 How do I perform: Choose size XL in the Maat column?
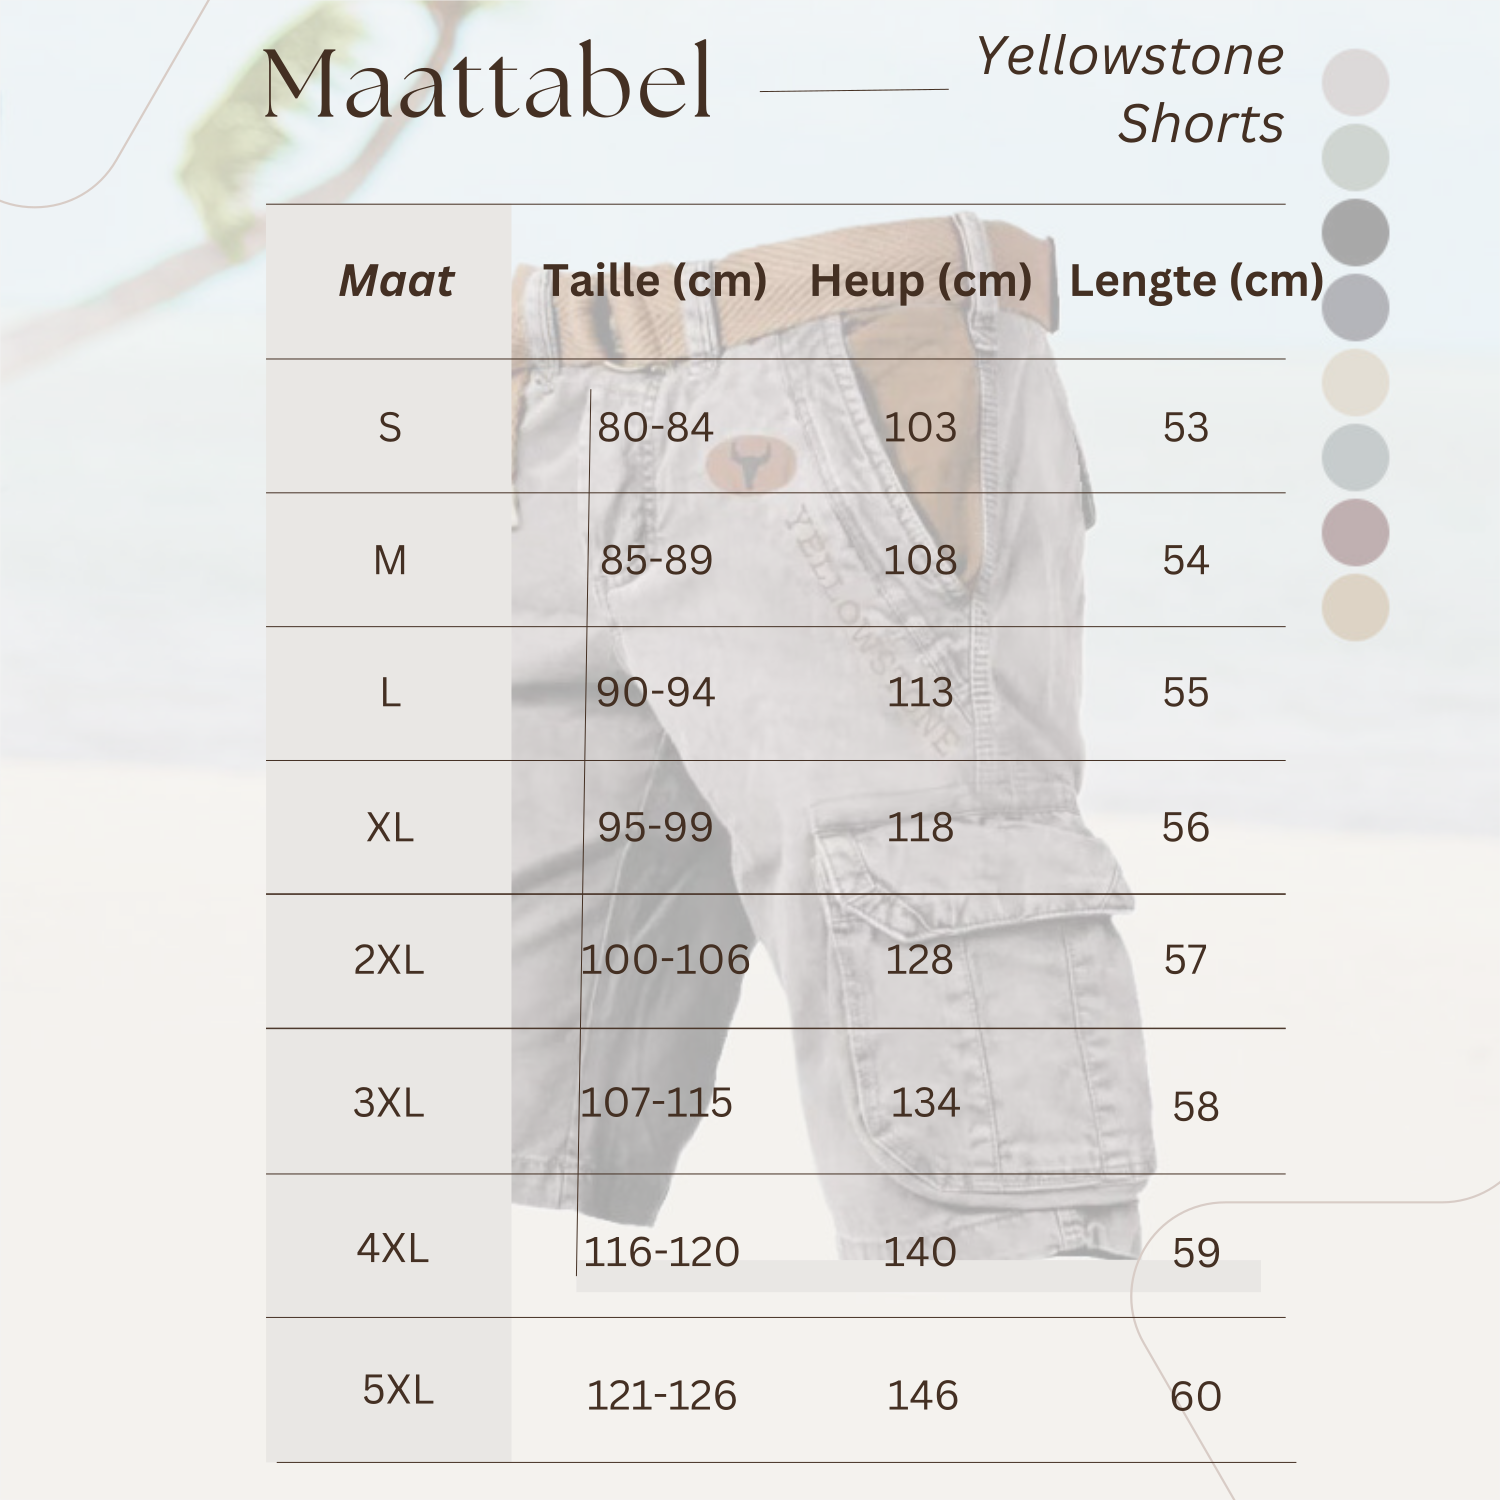(390, 828)
